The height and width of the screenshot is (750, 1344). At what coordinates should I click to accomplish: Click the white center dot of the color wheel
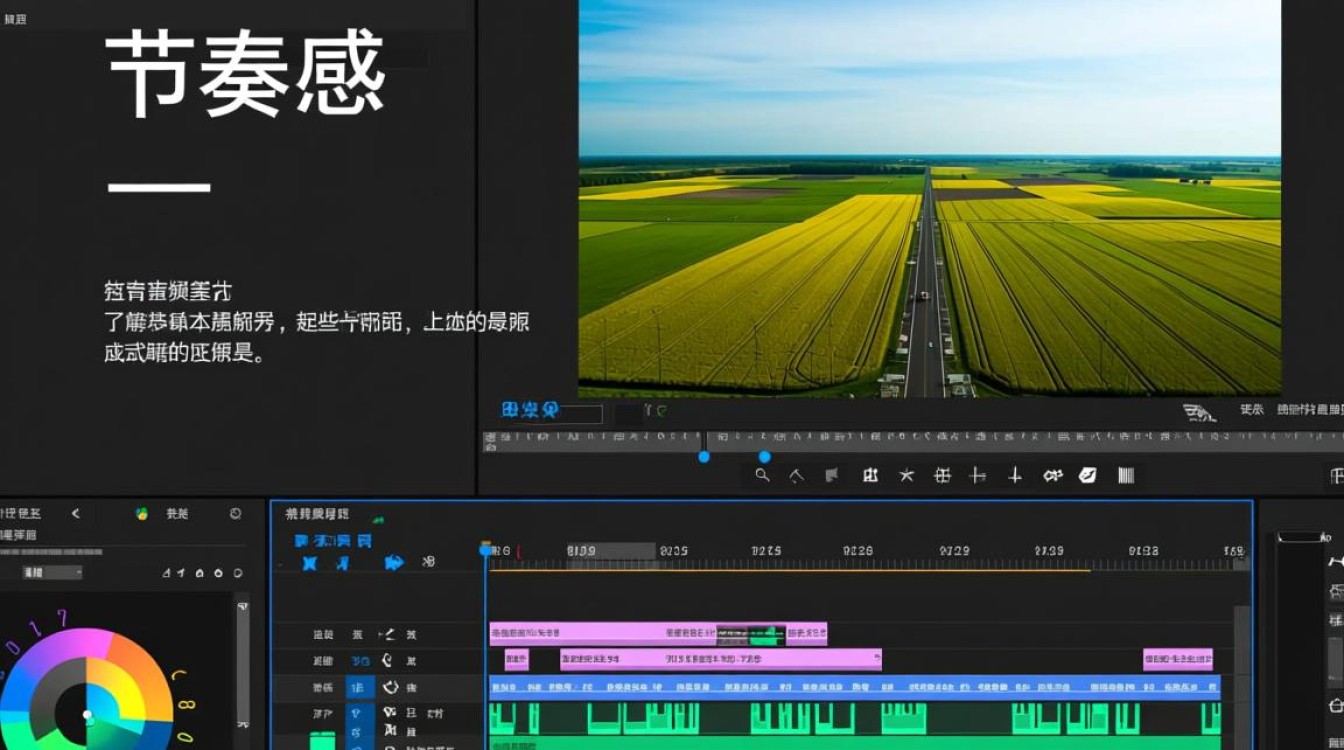[x=88, y=714]
